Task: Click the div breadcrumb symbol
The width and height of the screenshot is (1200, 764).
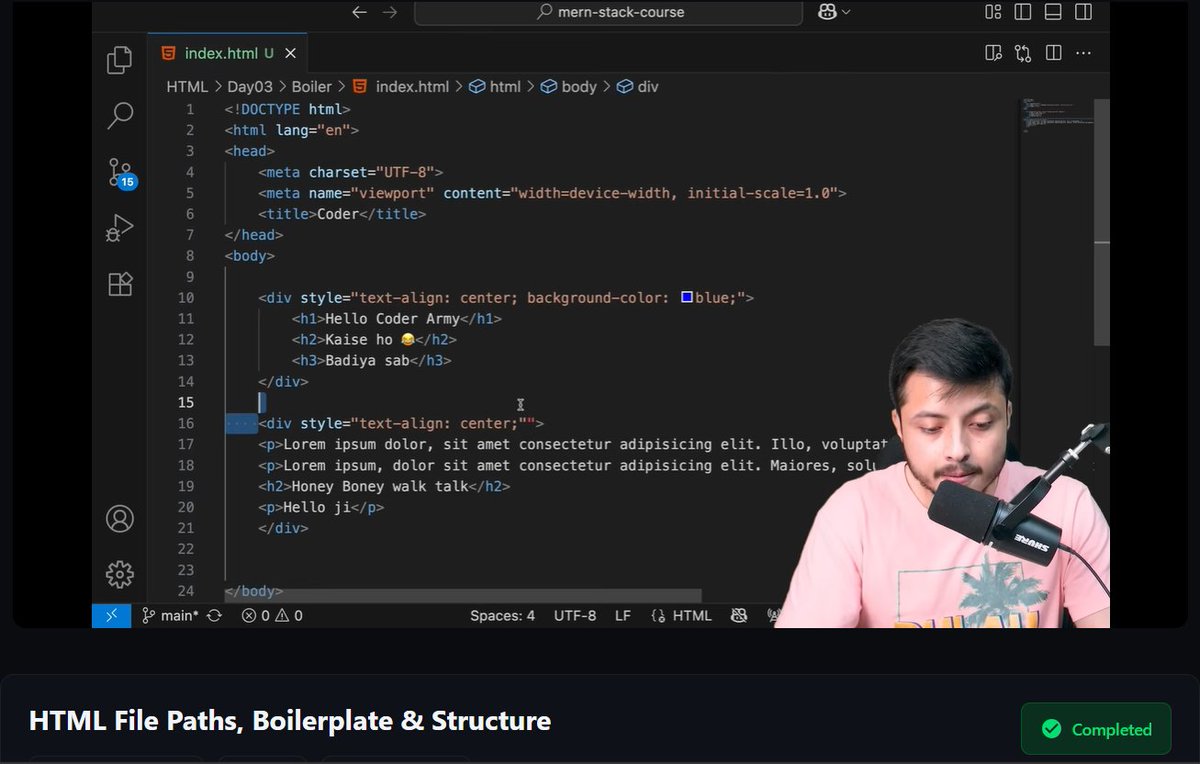Action: click(x=638, y=87)
